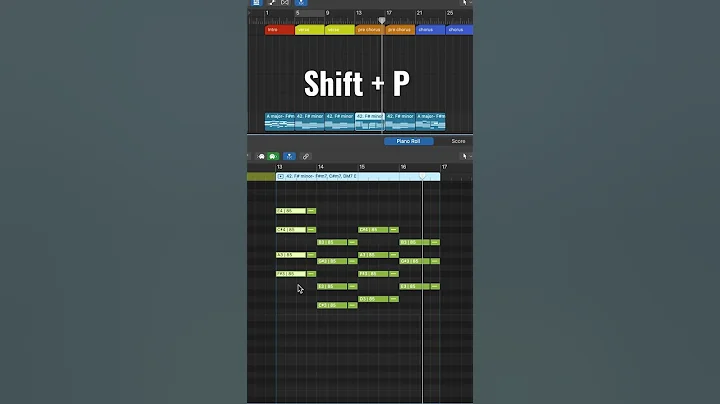
Task: Select the E3 note at bar 14
Action: coord(332,286)
